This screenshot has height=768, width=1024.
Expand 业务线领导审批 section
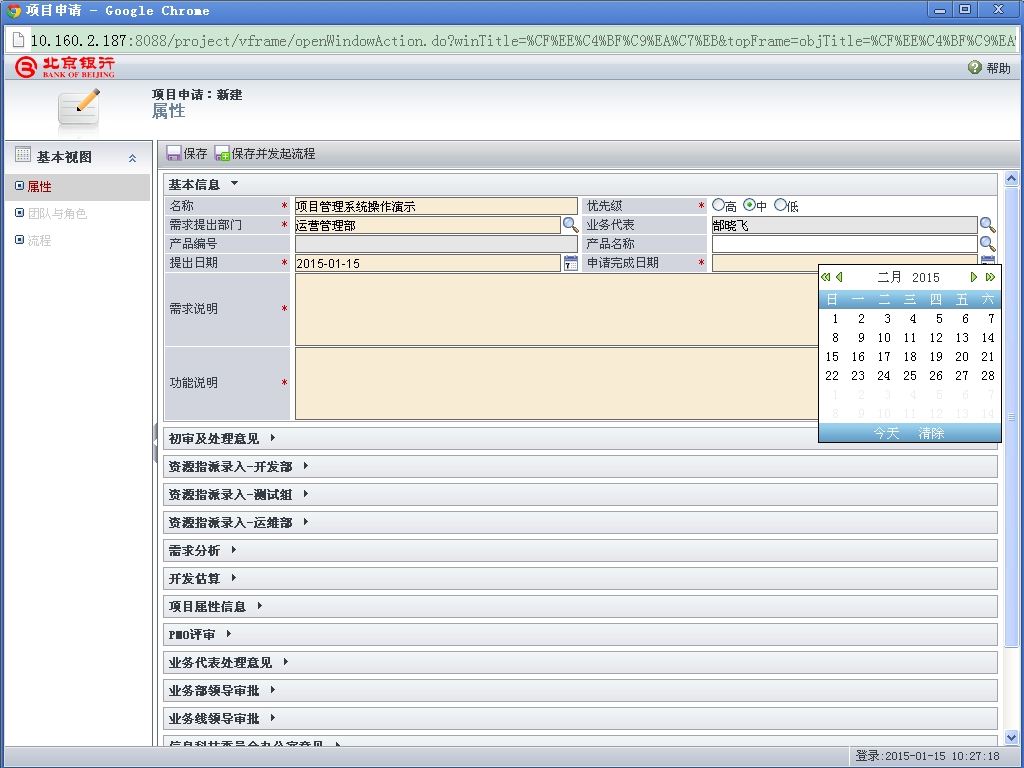(x=272, y=718)
